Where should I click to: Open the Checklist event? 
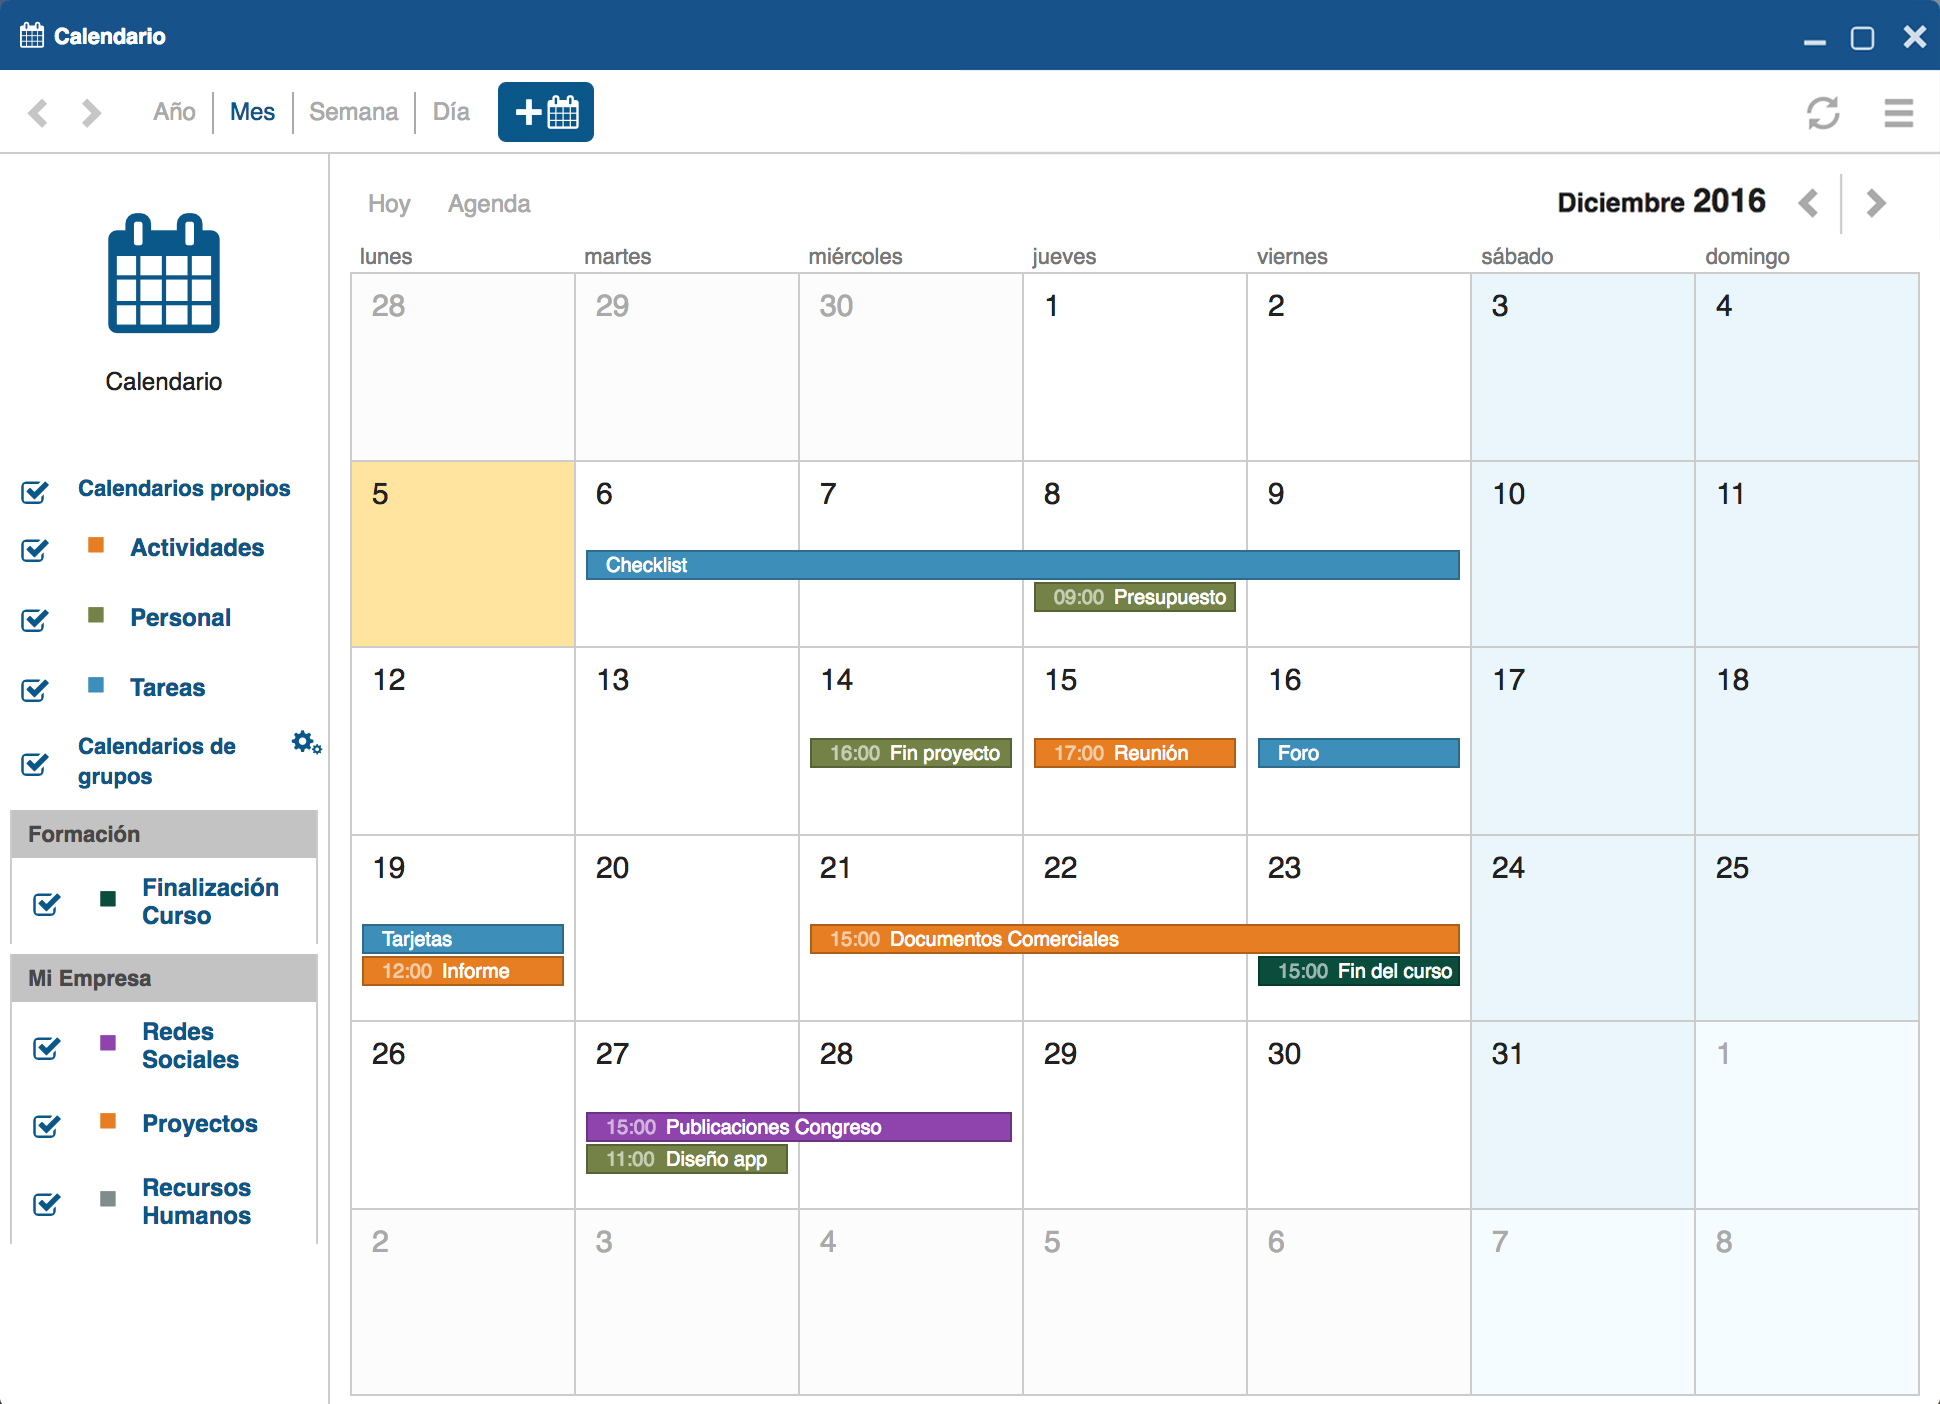(x=1022, y=565)
